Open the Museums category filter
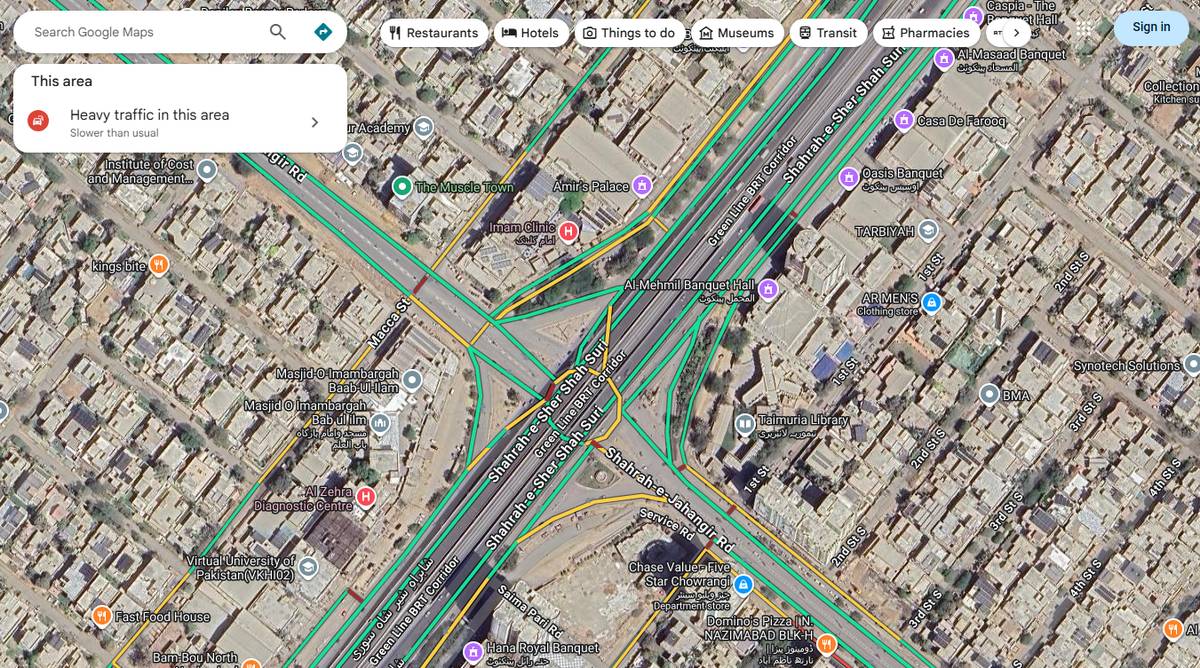The width and height of the screenshot is (1200, 668). [x=704, y=32]
